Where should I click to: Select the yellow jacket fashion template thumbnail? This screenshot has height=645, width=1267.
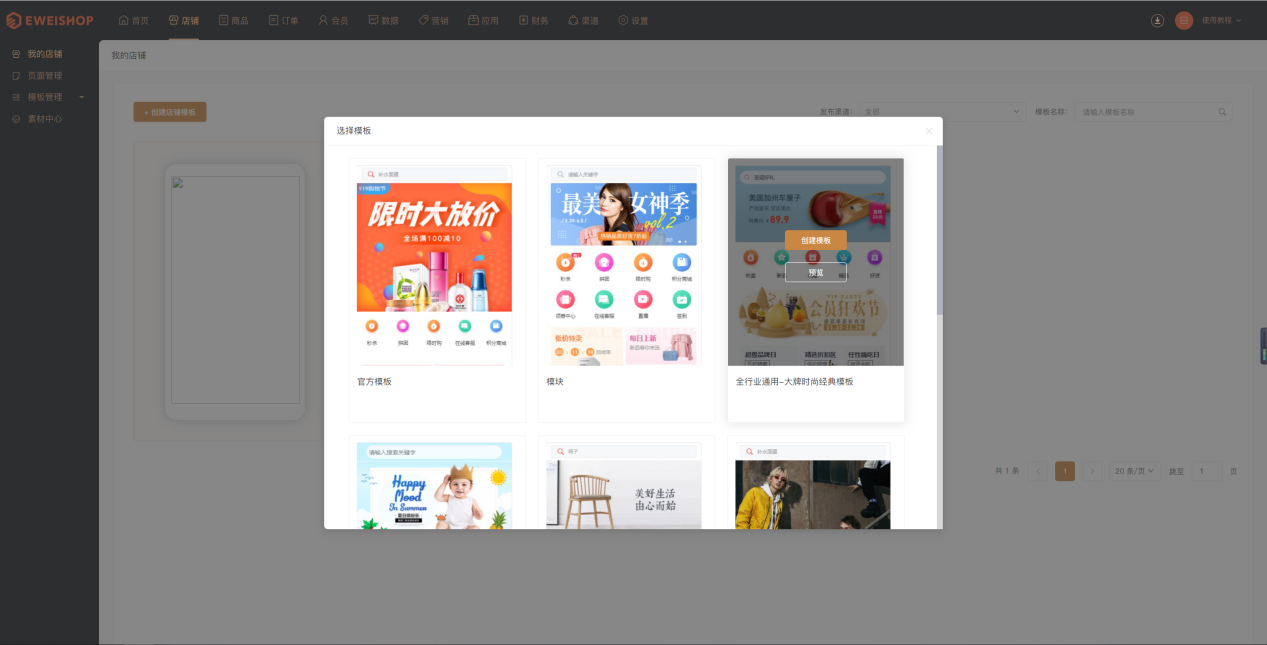pyautogui.click(x=813, y=486)
